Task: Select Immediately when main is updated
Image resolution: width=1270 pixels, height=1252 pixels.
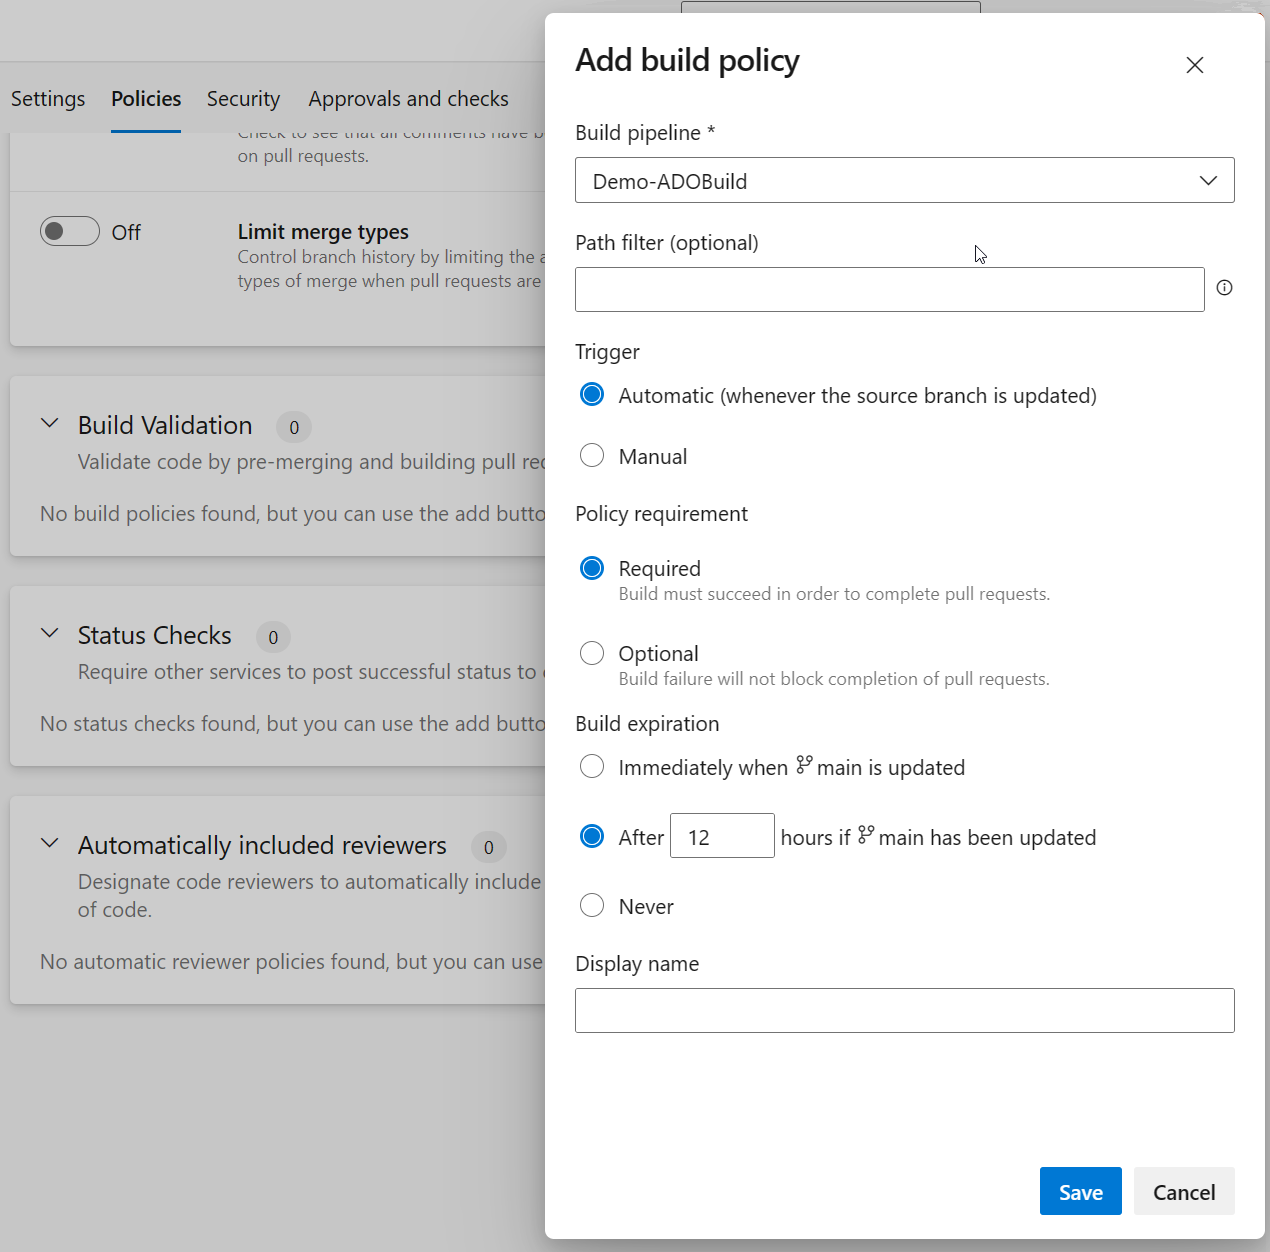Action: point(592,766)
